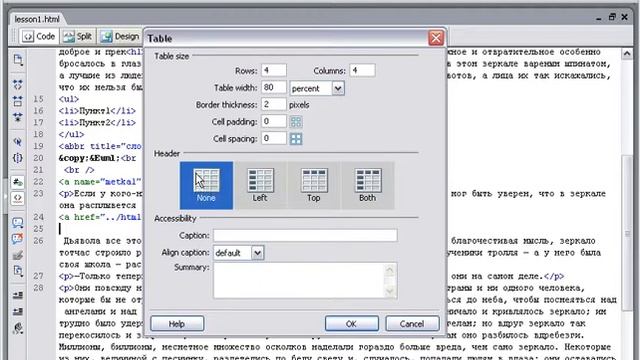This screenshot has width=640, height=360.
Task: Close the lesson1.html document window
Action: (x=624, y=17)
